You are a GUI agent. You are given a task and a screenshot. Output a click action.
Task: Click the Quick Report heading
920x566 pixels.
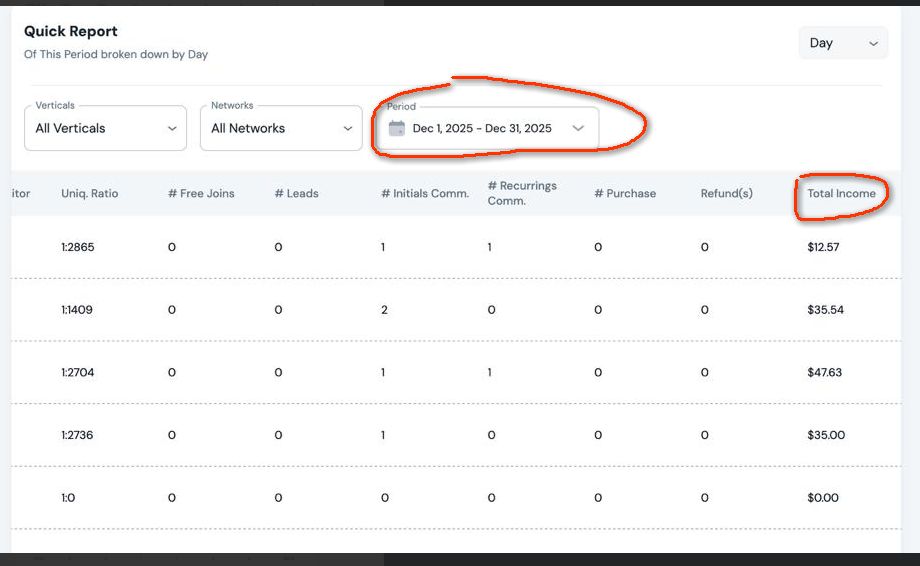[x=71, y=32]
